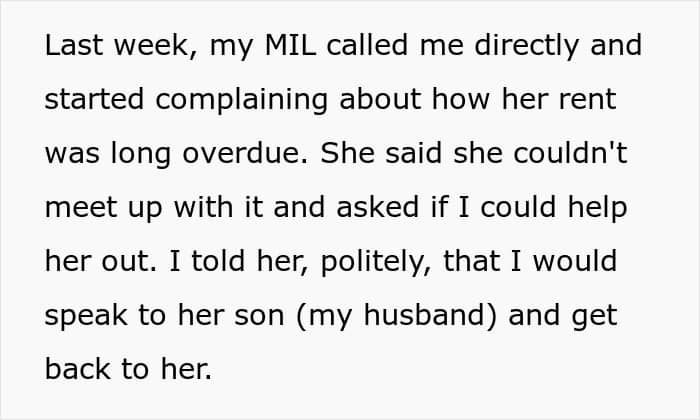The width and height of the screenshot is (700, 420).
Task: Select the word "back" on the last line
Action: [78, 369]
